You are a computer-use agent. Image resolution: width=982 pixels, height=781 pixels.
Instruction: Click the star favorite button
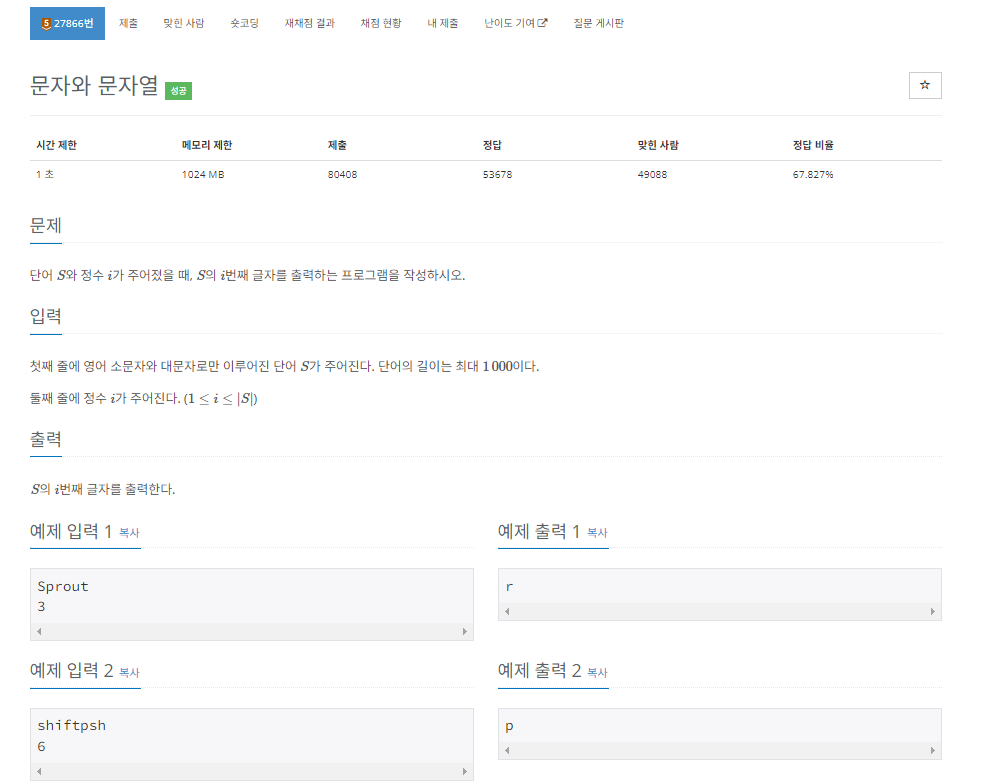tap(925, 85)
